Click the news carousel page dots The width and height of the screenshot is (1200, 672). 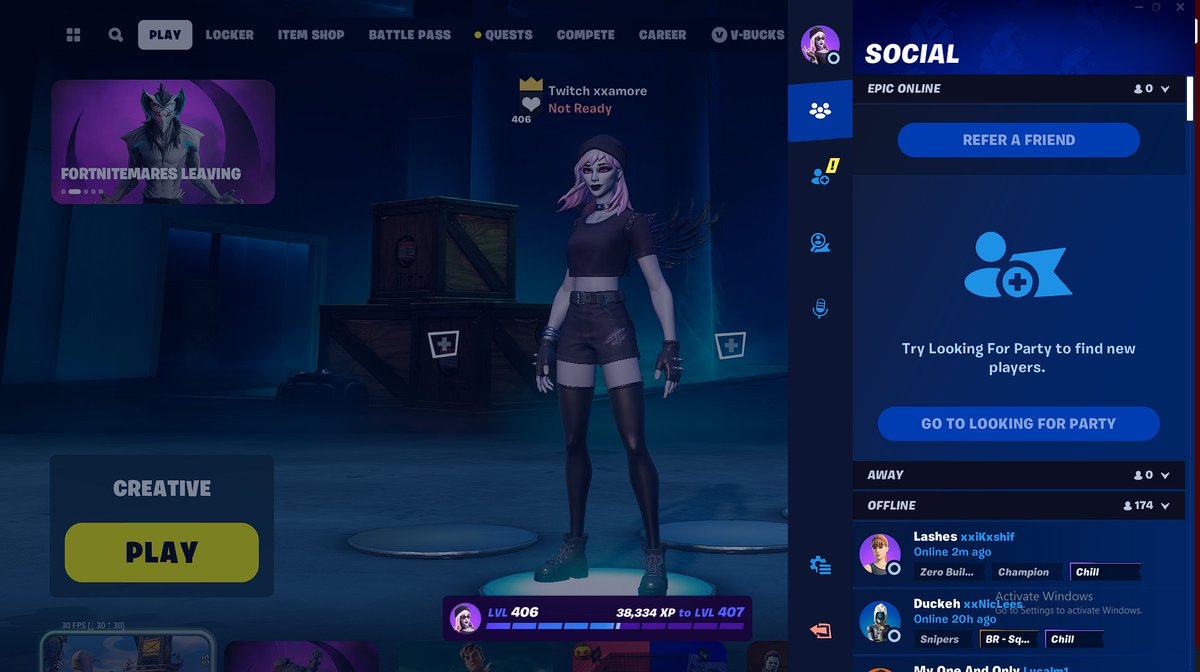tap(82, 191)
